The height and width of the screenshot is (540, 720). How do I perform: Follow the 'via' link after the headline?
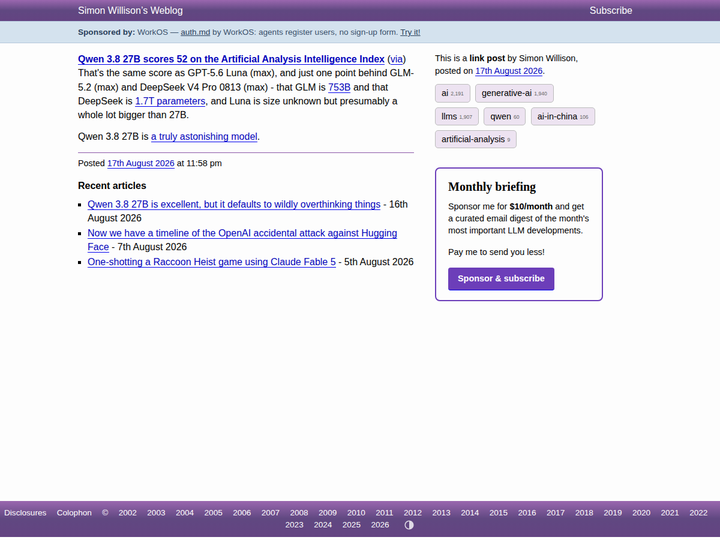[396, 59]
